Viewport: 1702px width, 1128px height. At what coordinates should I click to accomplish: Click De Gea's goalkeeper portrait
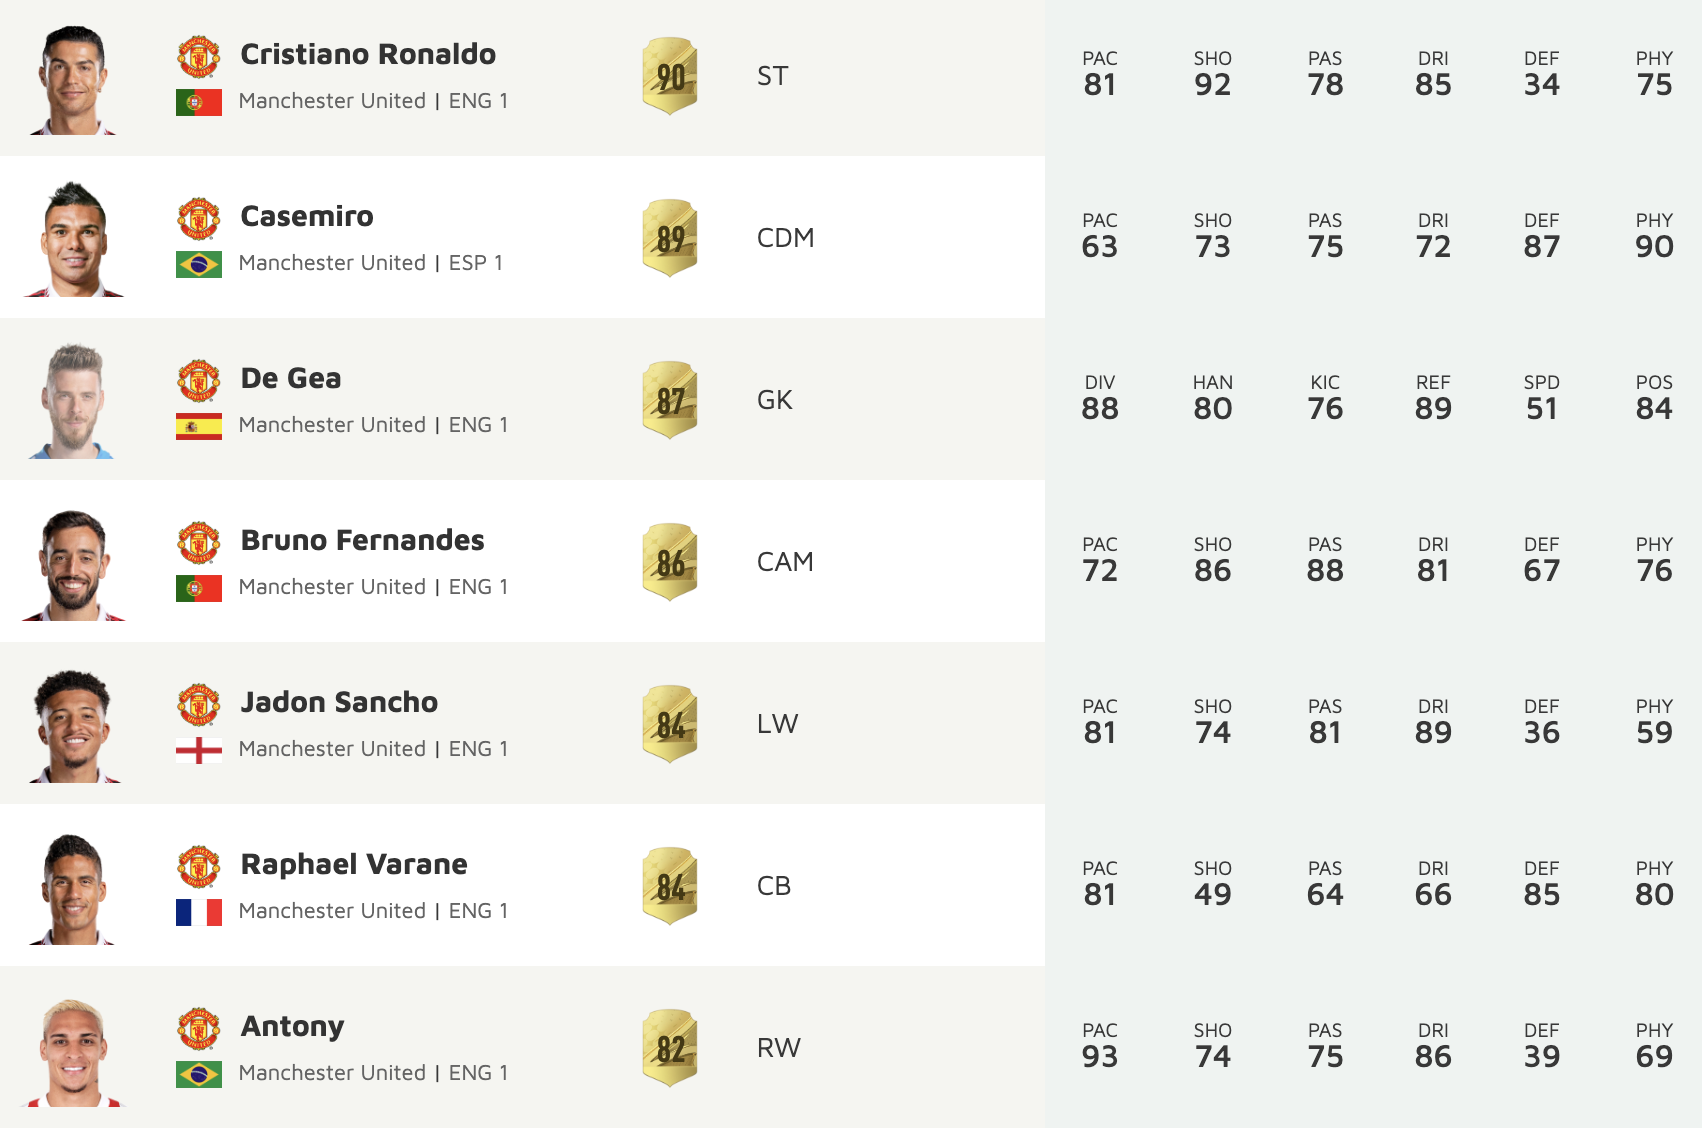click(74, 401)
